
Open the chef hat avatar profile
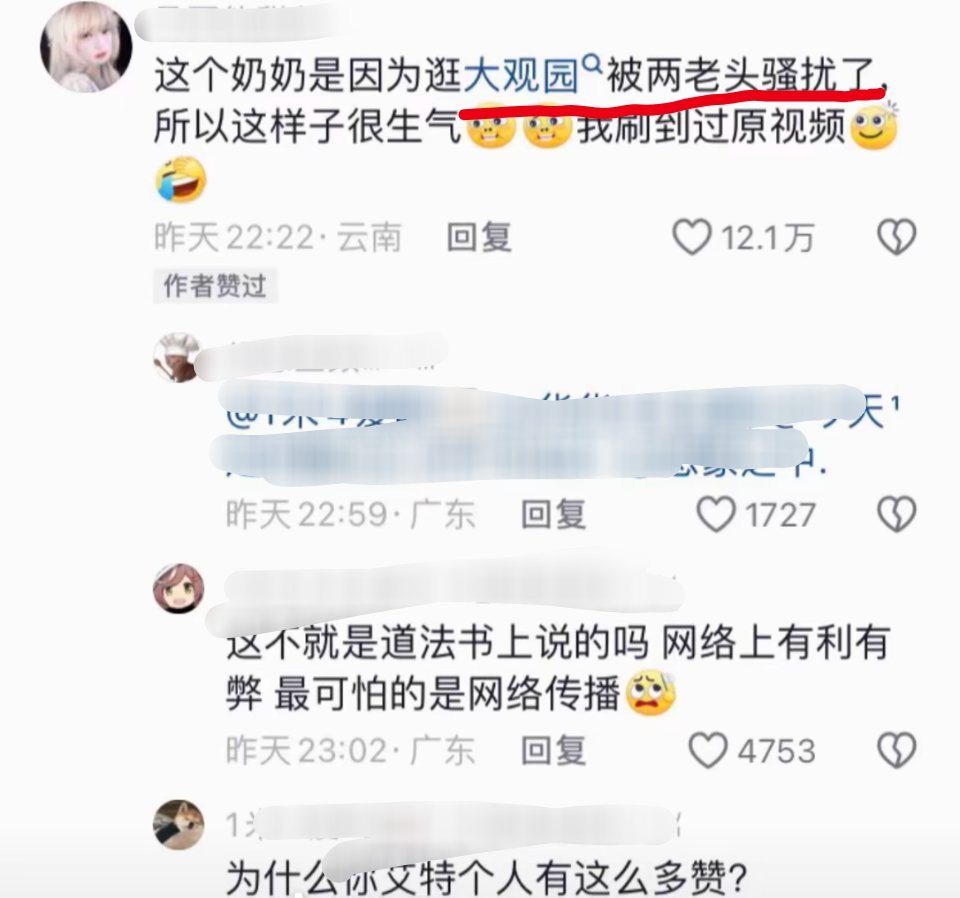(x=176, y=358)
